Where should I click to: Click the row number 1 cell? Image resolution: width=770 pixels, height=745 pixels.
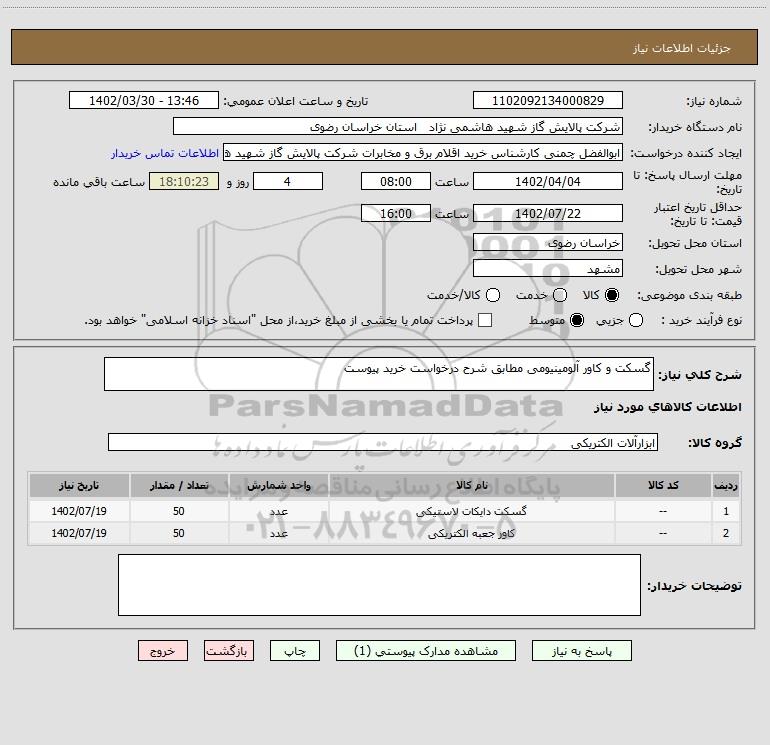726,511
